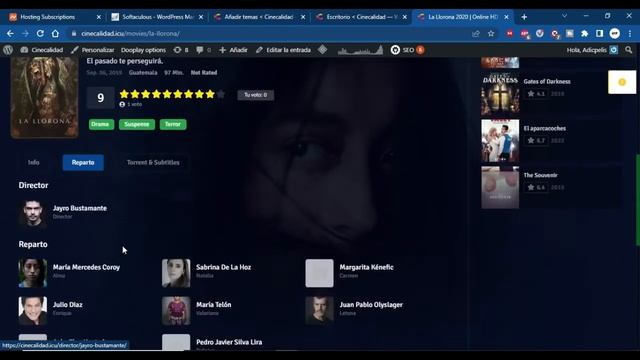Open the Suspense genre tag
The width and height of the screenshot is (640, 360).
click(137, 124)
